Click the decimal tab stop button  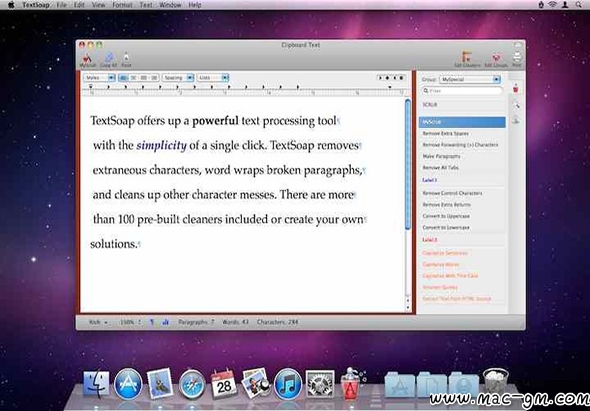401,78
